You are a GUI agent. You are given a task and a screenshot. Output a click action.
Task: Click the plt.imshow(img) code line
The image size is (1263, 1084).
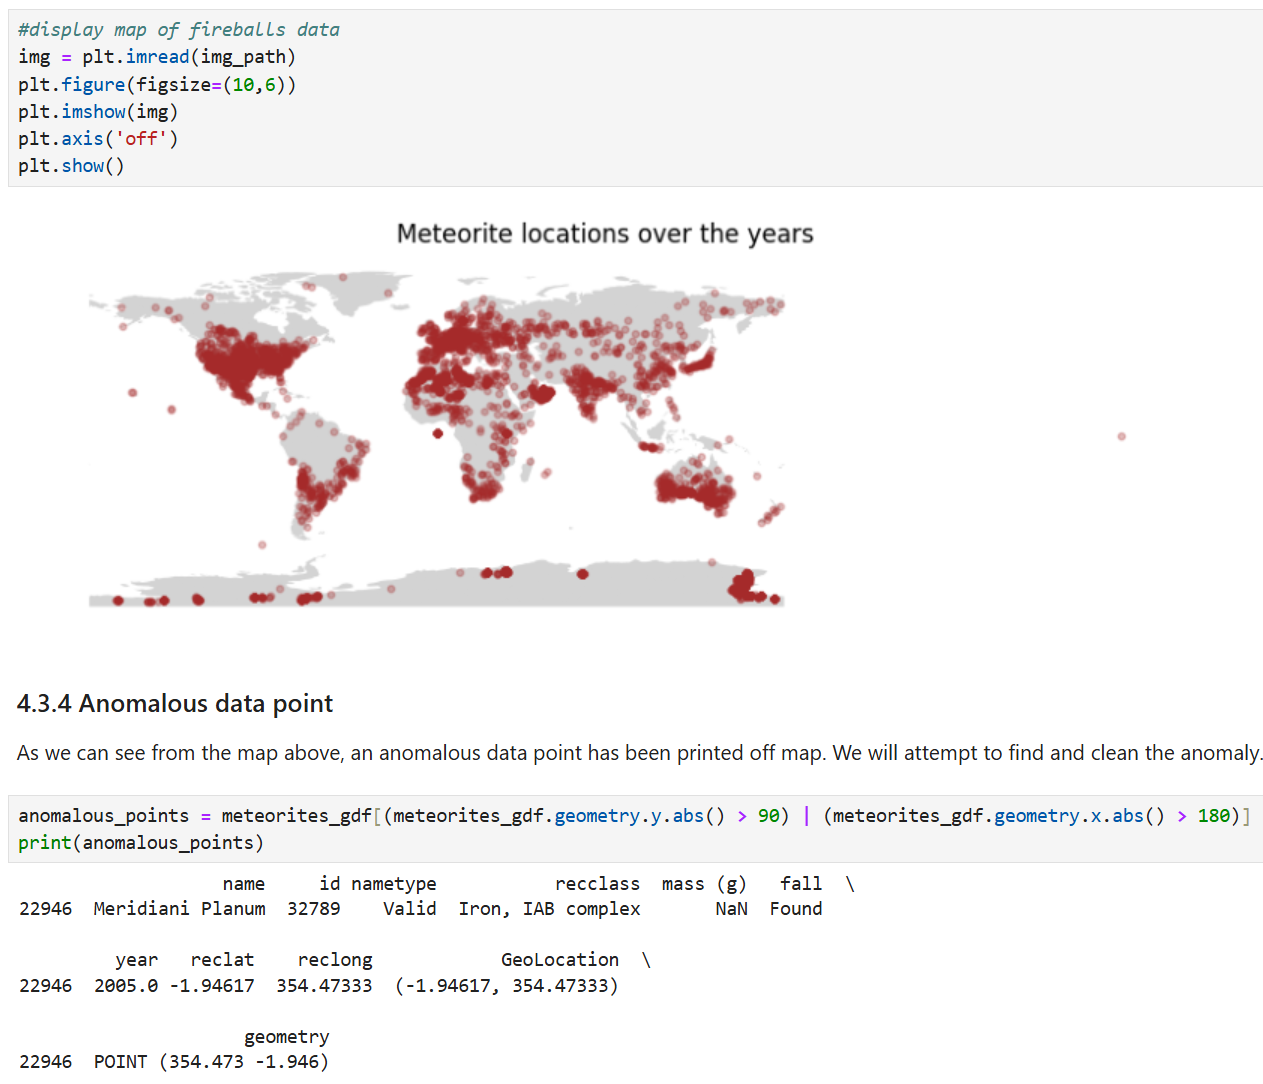pyautogui.click(x=98, y=112)
